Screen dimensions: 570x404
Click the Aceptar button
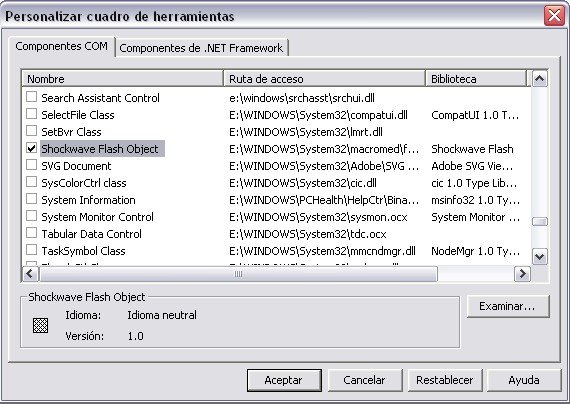[x=284, y=380]
